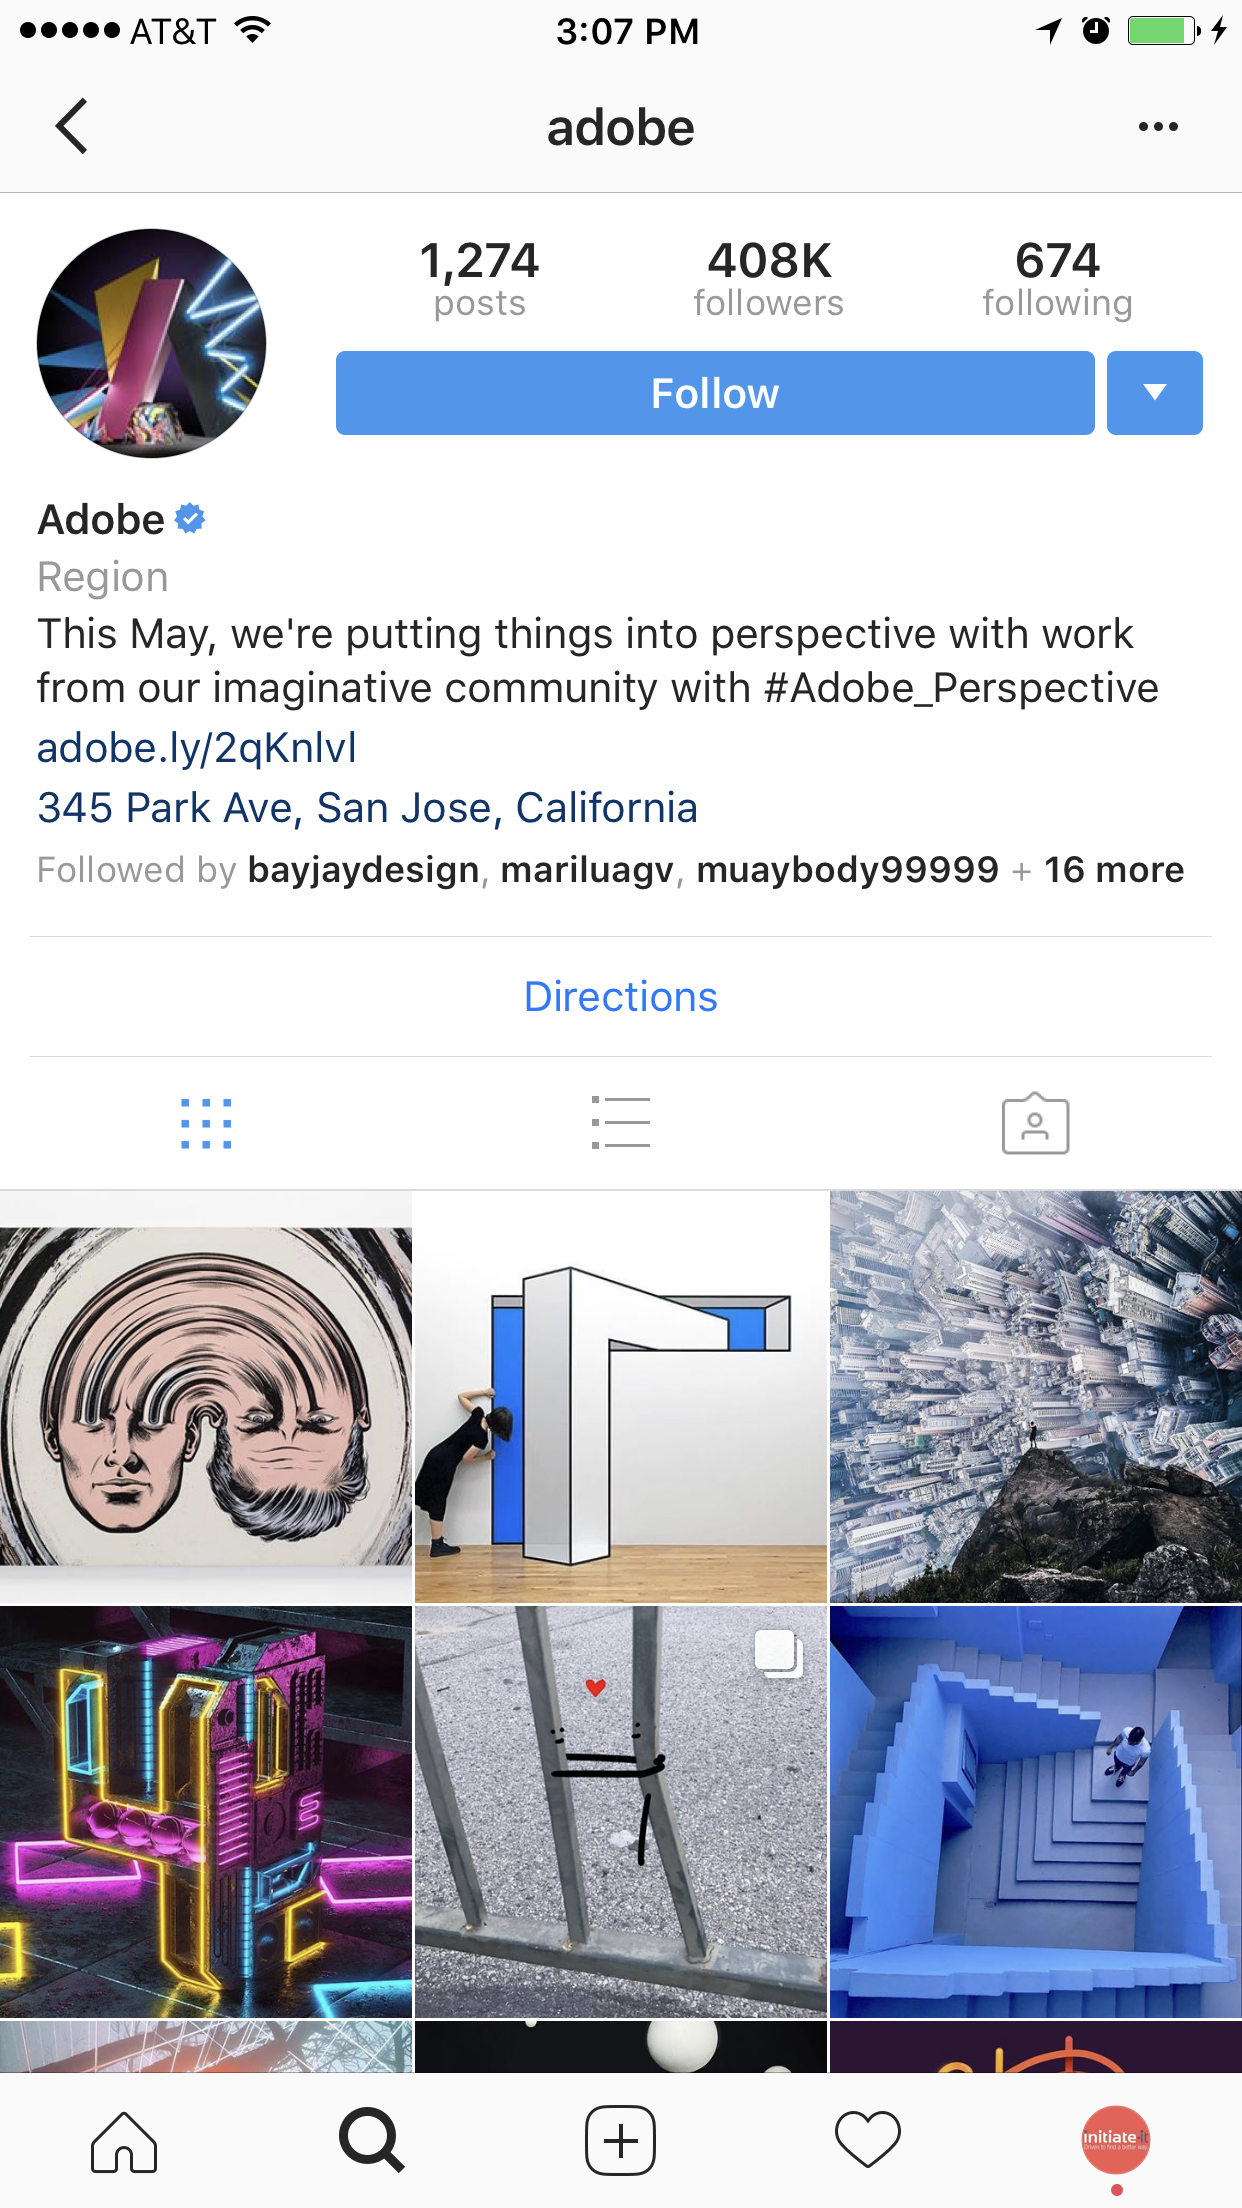Switch to grid view of posts

[206, 1124]
